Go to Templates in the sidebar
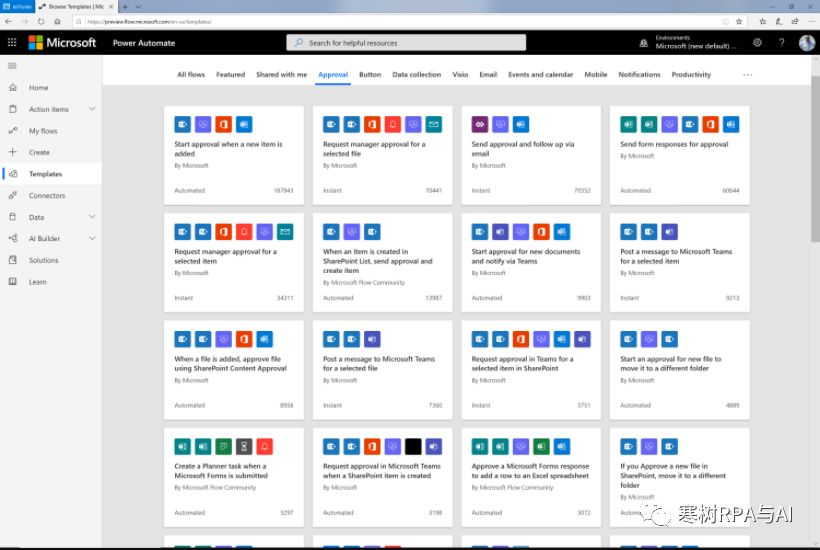This screenshot has height=550, width=820. click(51, 174)
